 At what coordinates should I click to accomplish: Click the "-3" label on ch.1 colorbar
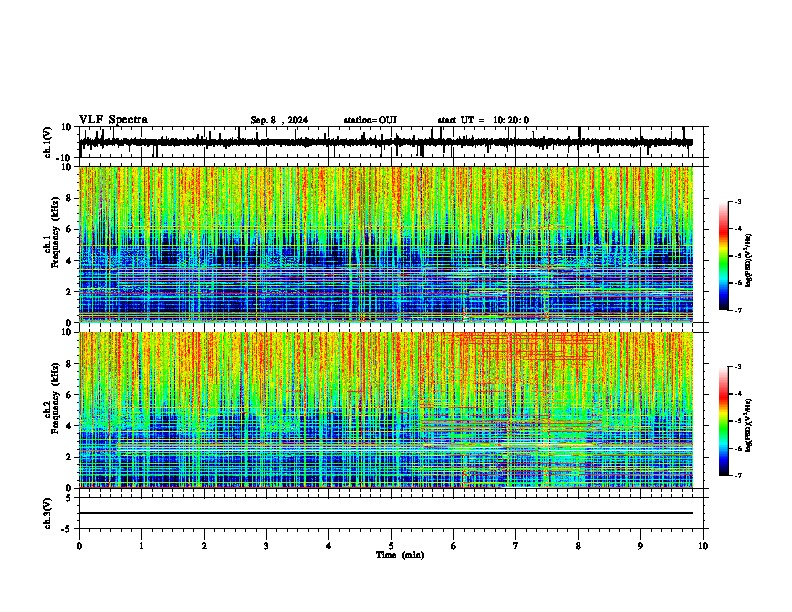point(737,201)
